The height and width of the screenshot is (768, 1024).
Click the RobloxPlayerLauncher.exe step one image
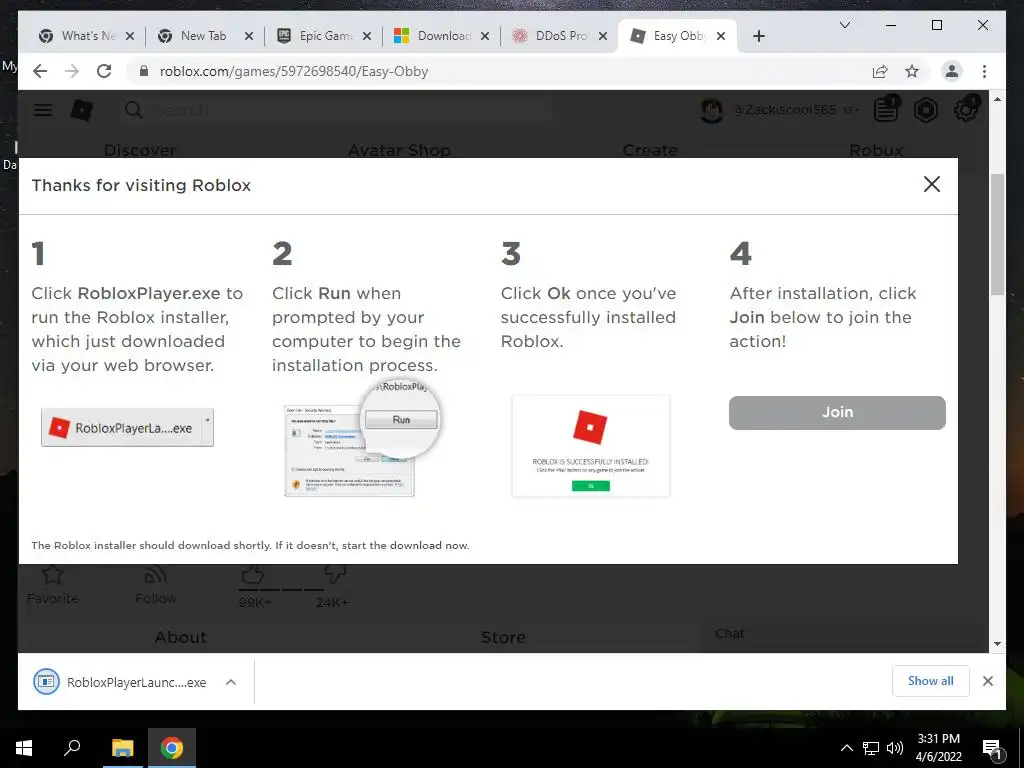[127, 427]
